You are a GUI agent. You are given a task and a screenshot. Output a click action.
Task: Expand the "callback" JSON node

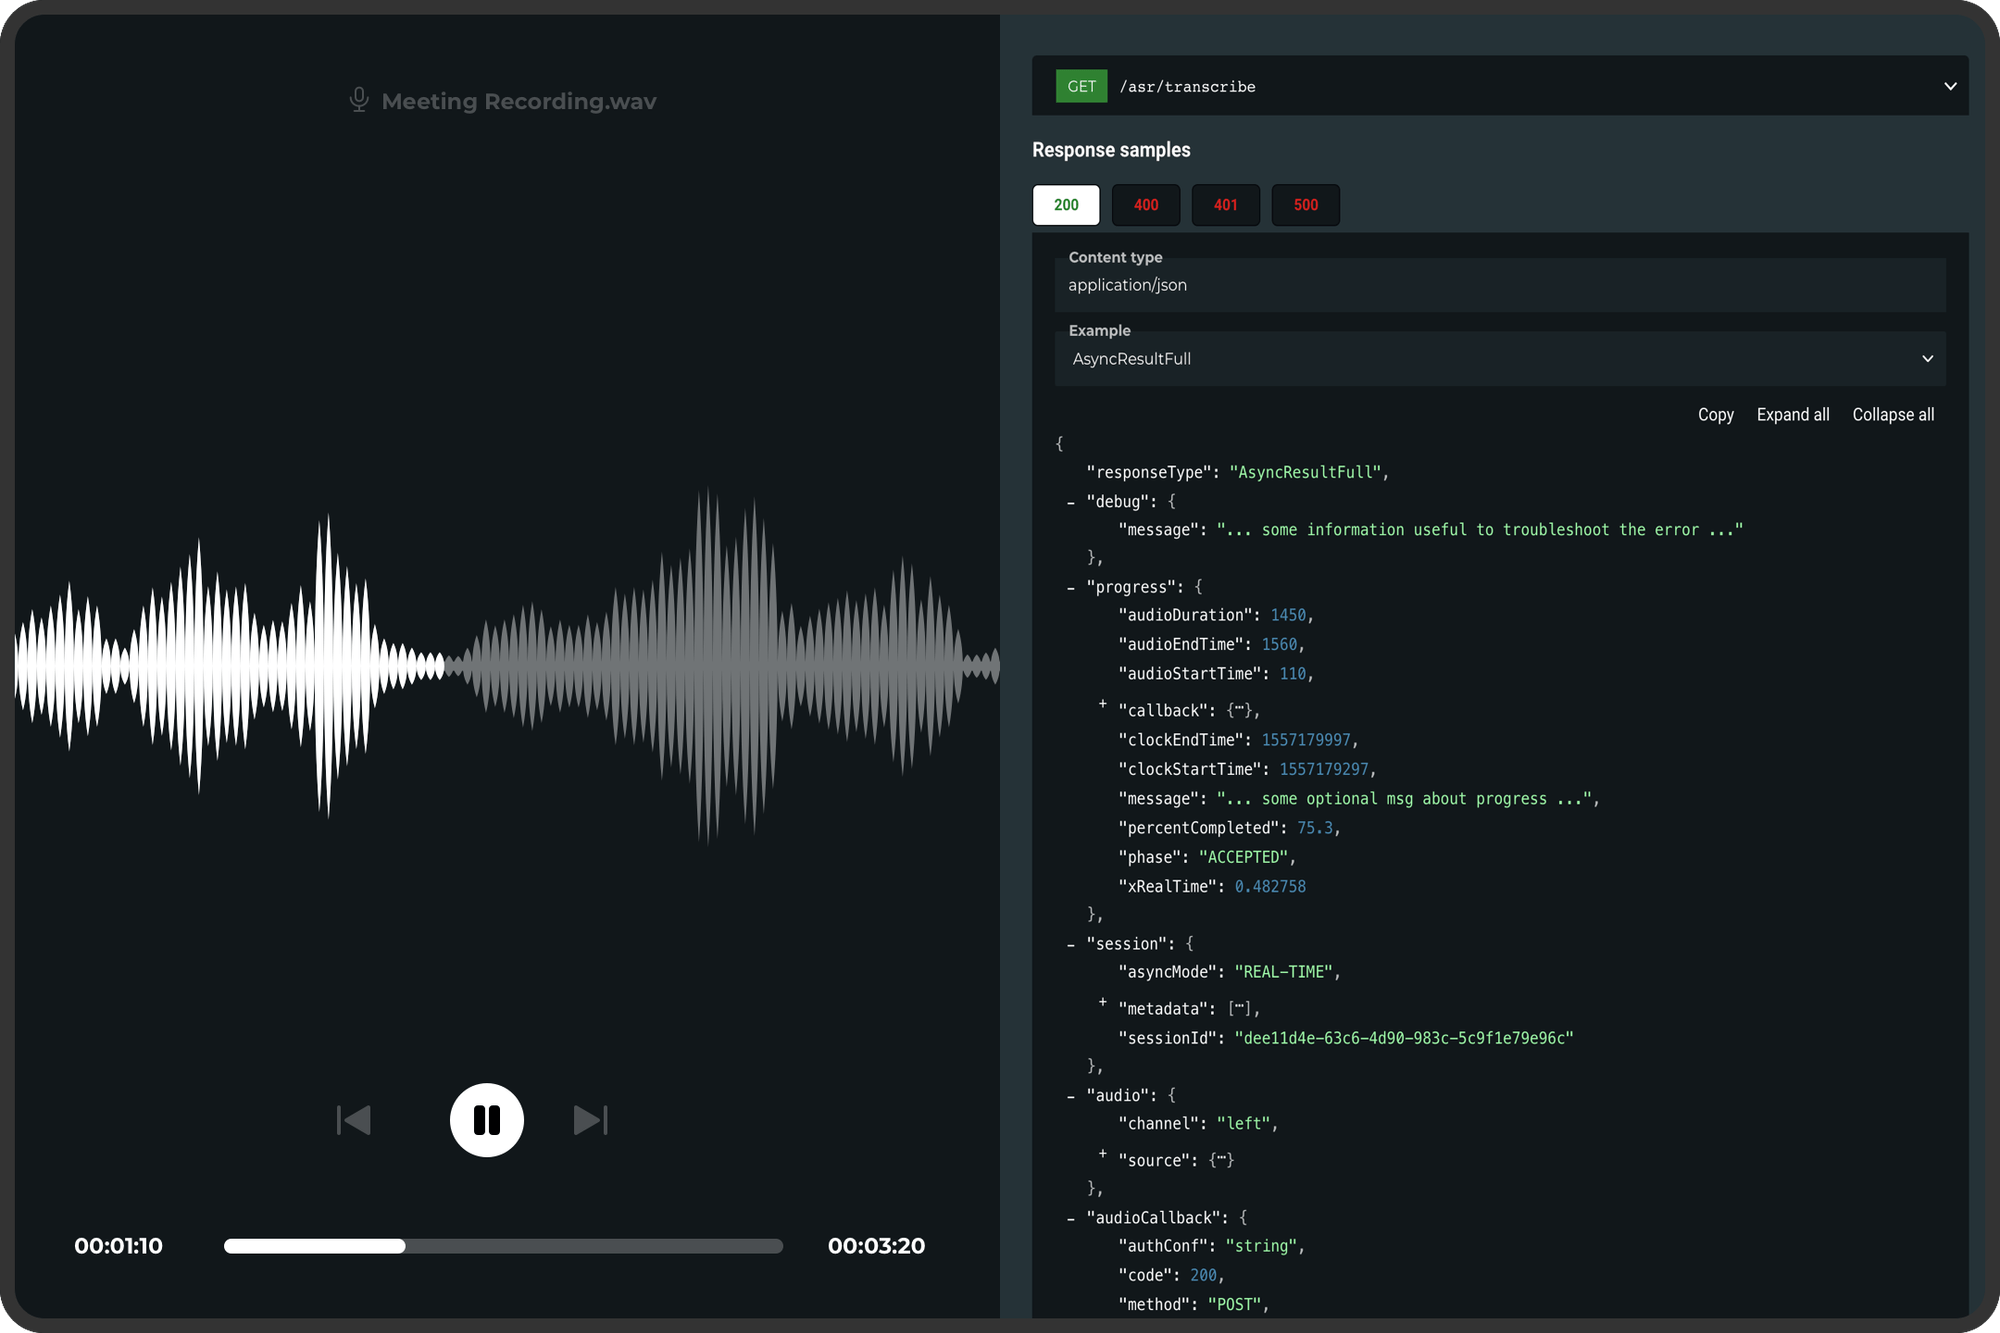tap(1103, 704)
